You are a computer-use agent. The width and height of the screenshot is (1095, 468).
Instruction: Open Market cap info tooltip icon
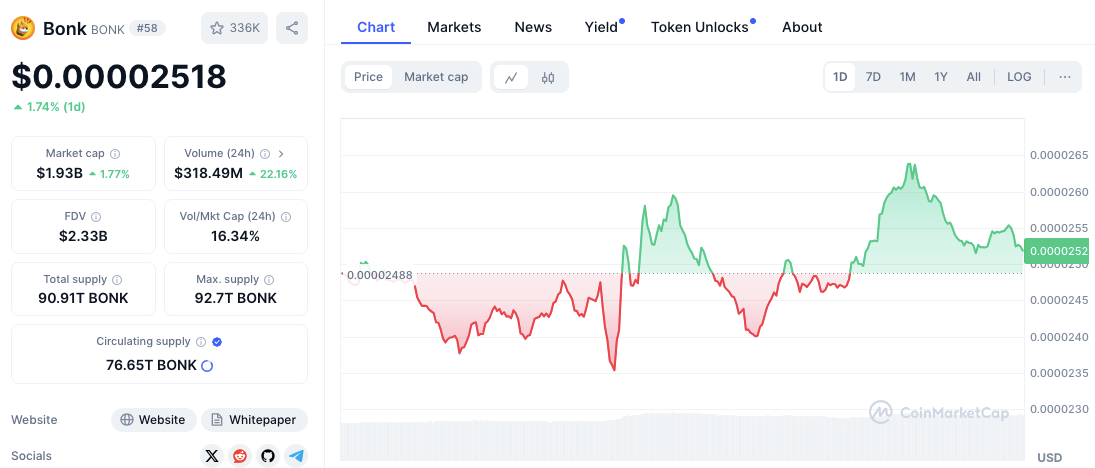(x=115, y=154)
